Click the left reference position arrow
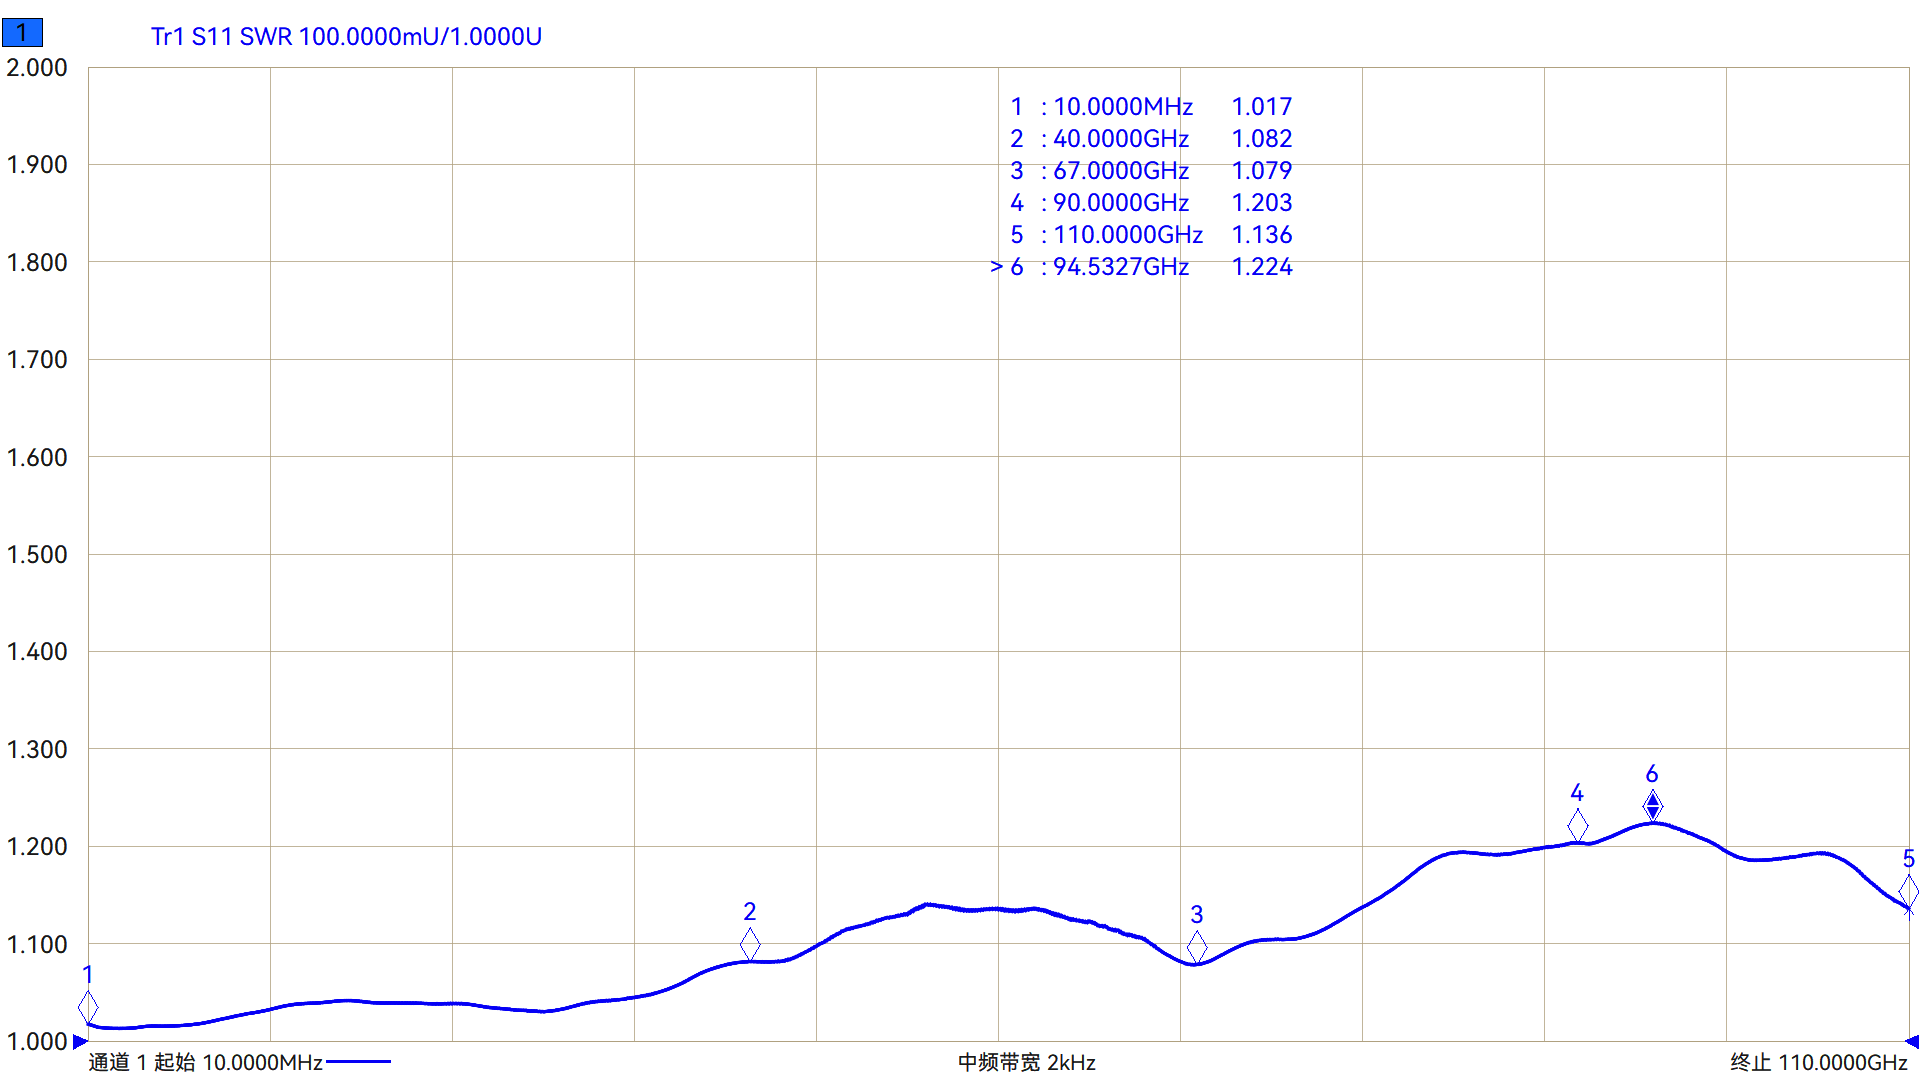The width and height of the screenshot is (1920, 1080). (x=80, y=1042)
